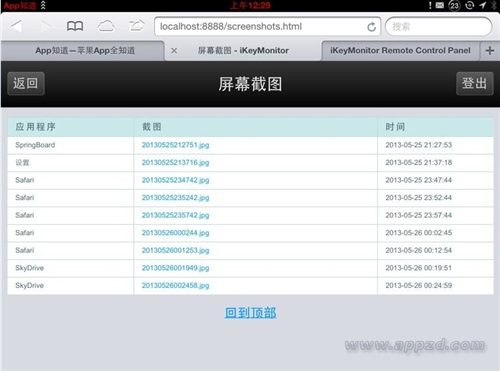Open screenshot 20130525235742.jpg
500x371 pixels.
coord(175,215)
